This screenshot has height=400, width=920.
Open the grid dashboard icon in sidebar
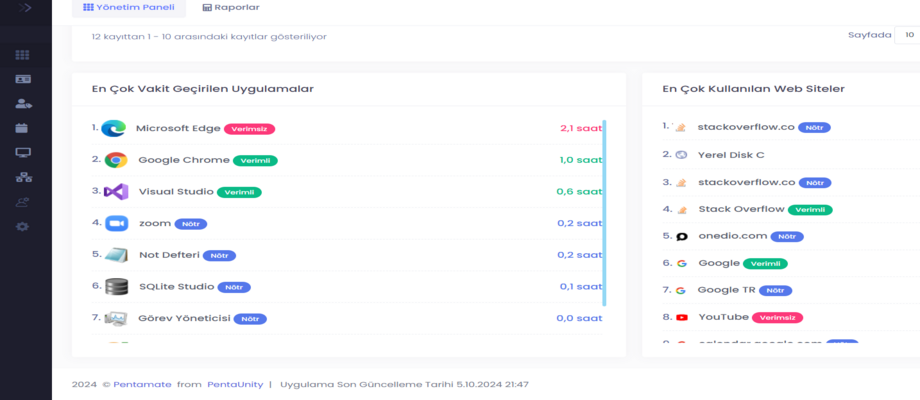pyautogui.click(x=22, y=55)
